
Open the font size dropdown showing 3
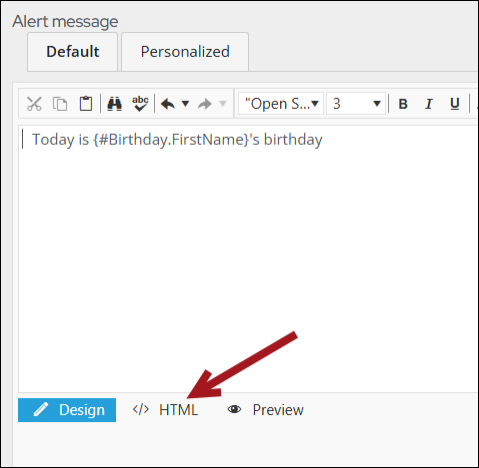[x=356, y=104]
